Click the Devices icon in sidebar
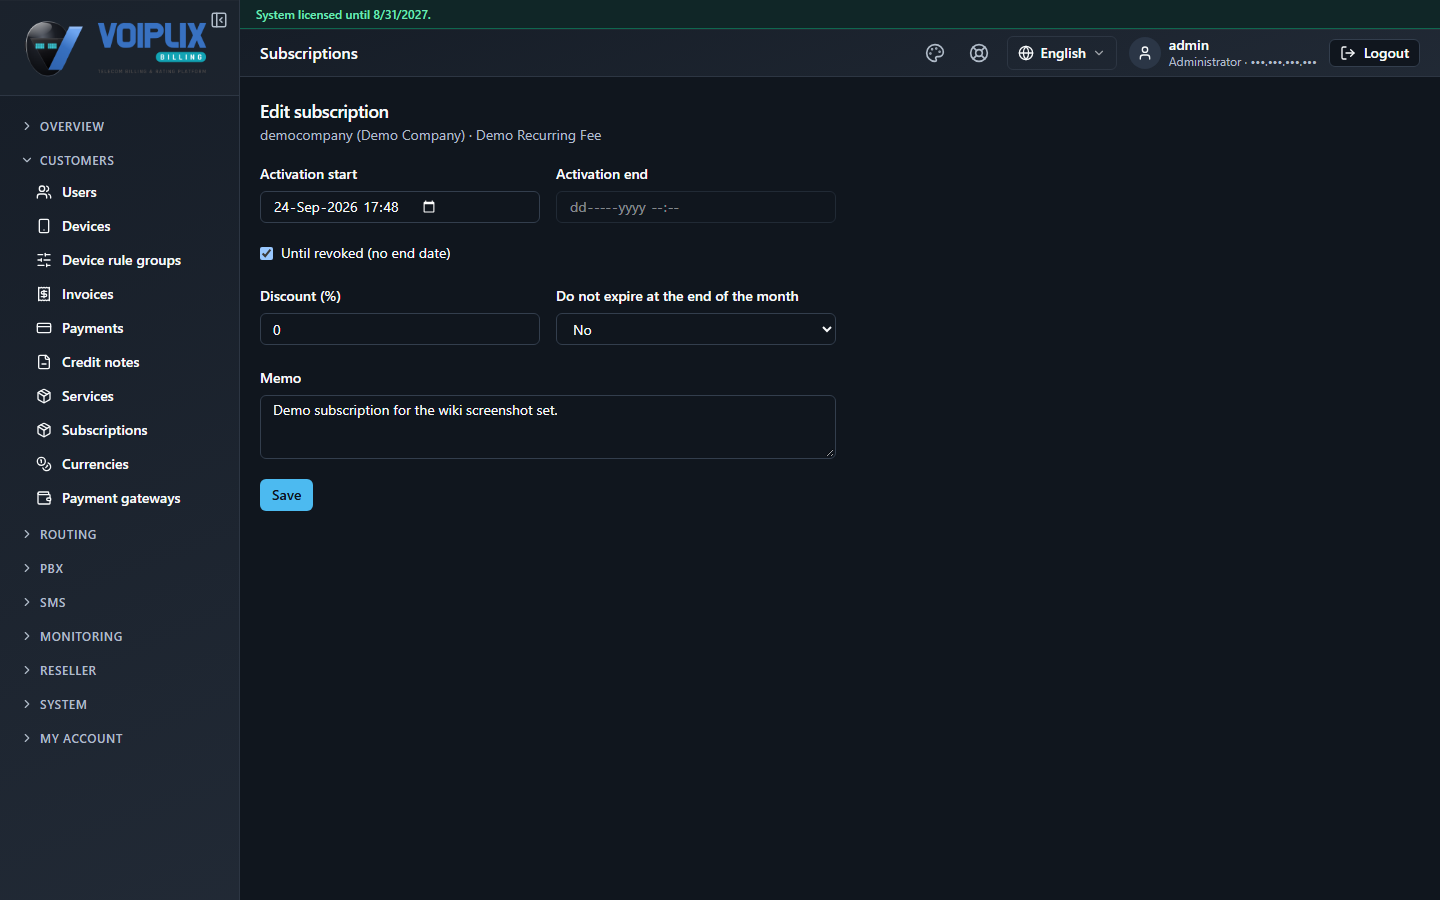Screen dimensions: 1440x900 (44, 226)
